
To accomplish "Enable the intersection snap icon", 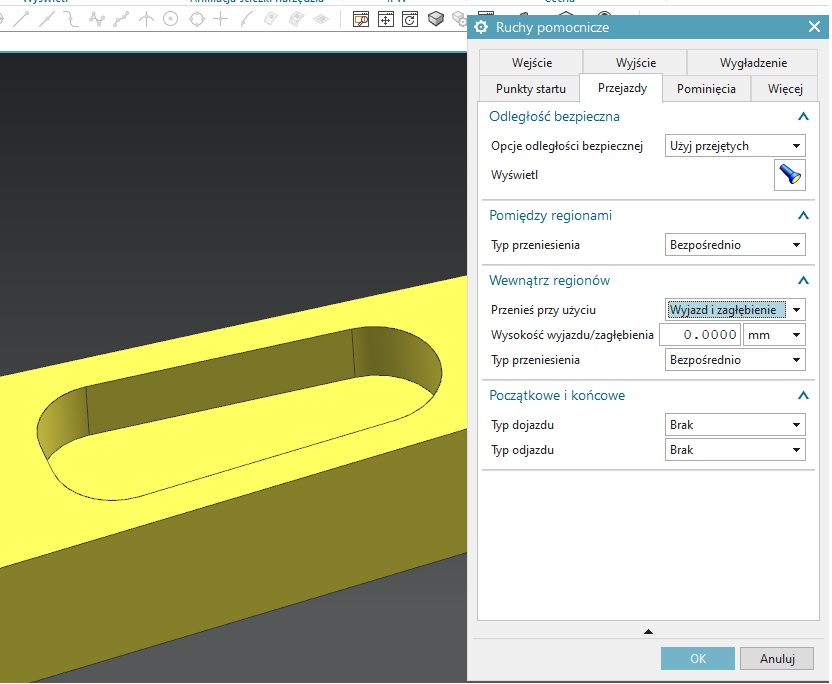I will point(146,20).
